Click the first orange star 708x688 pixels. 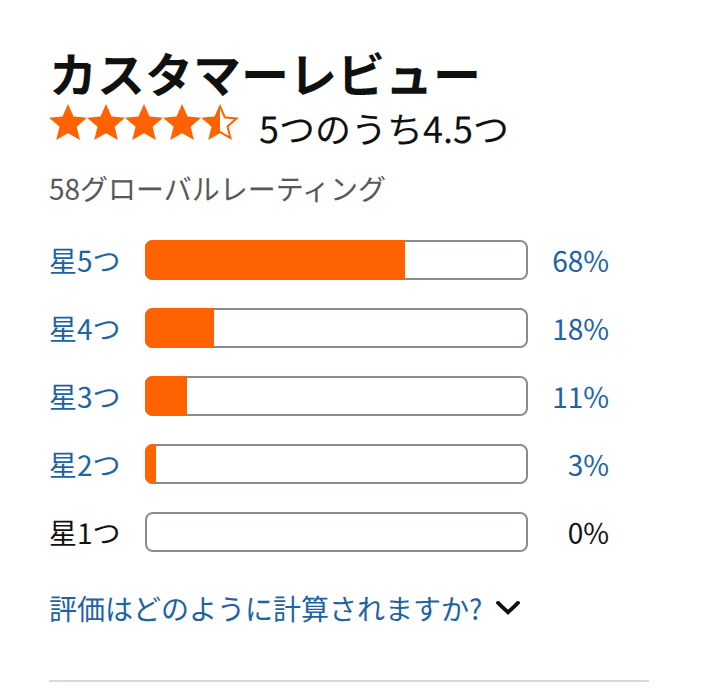point(68,123)
